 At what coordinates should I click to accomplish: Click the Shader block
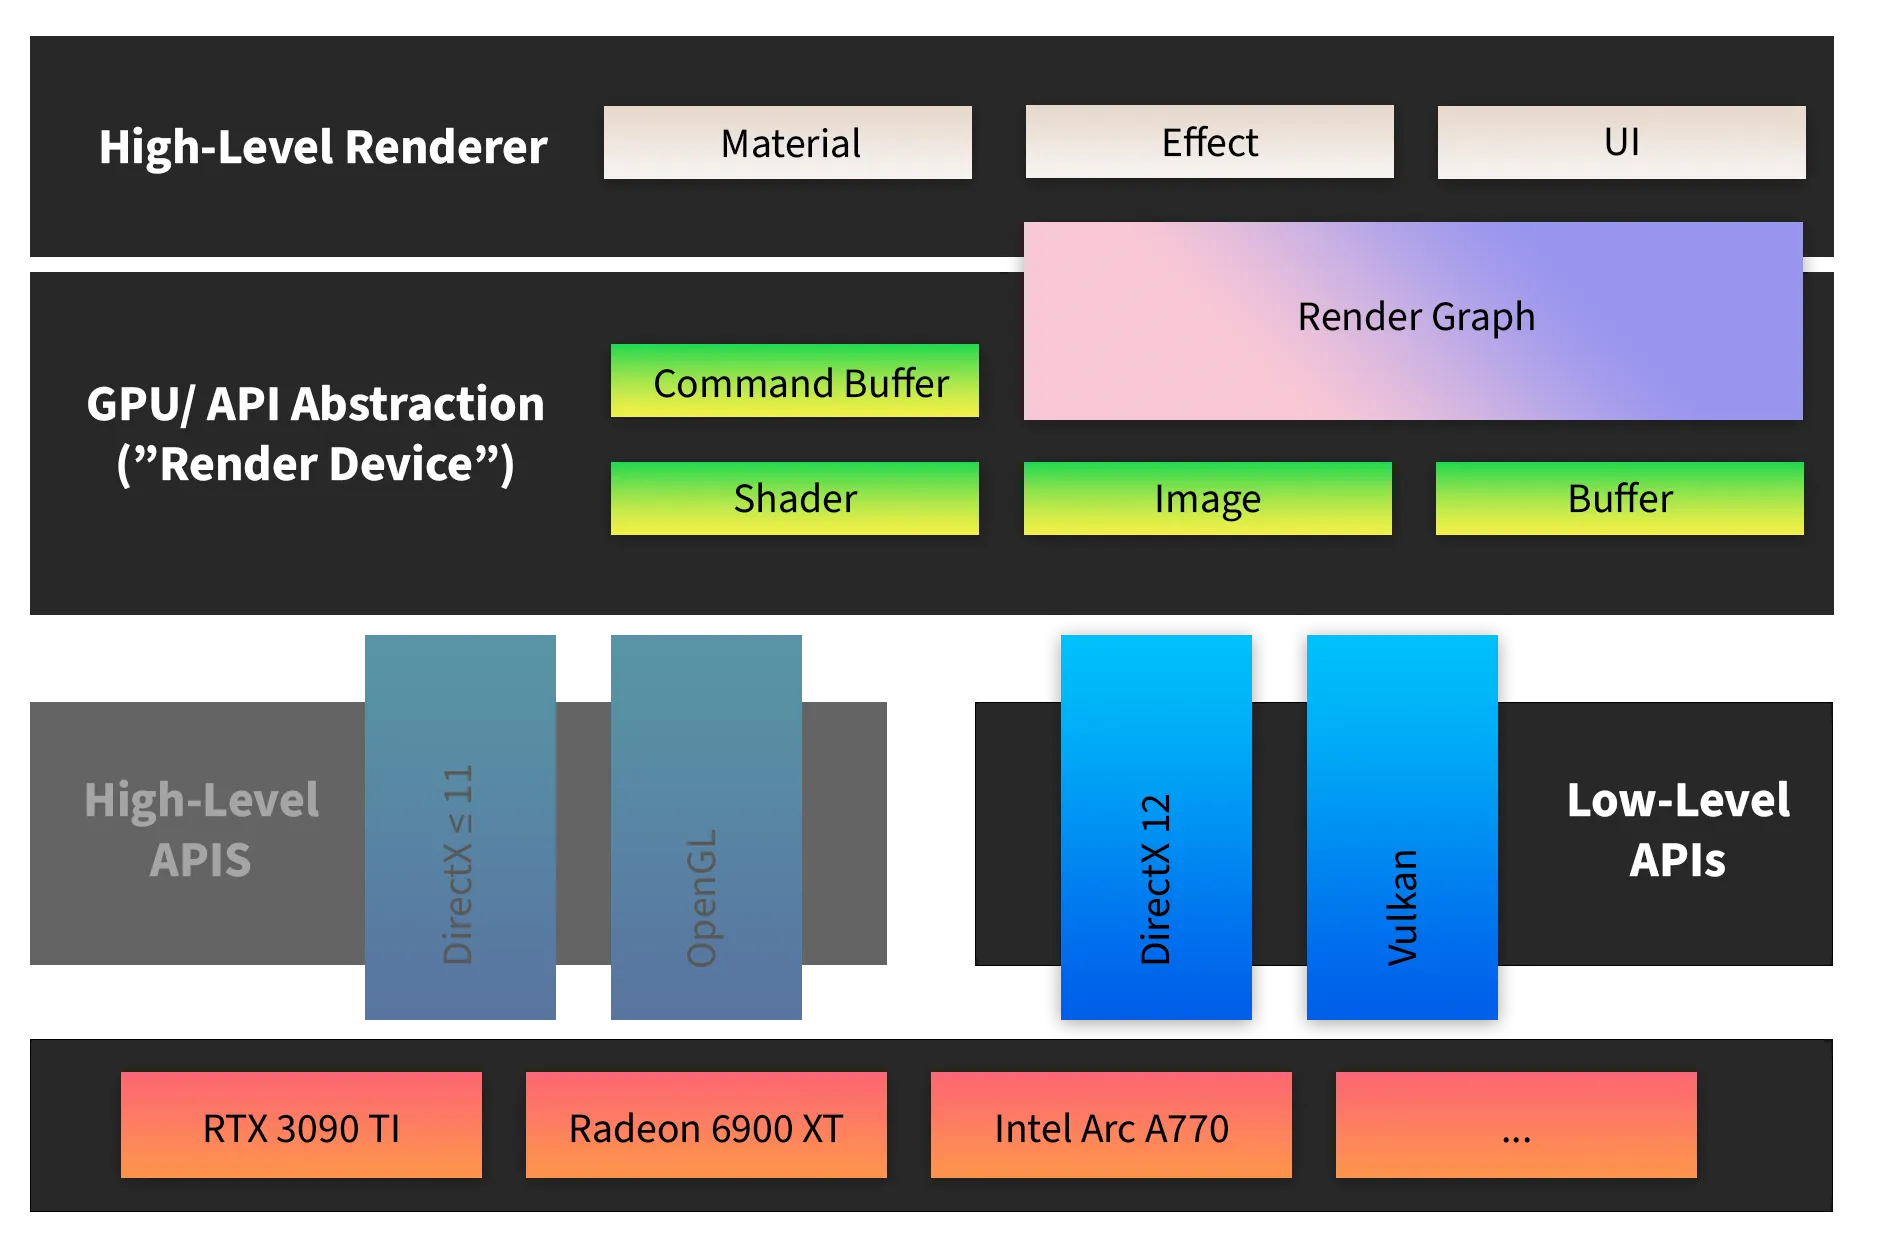[793, 497]
